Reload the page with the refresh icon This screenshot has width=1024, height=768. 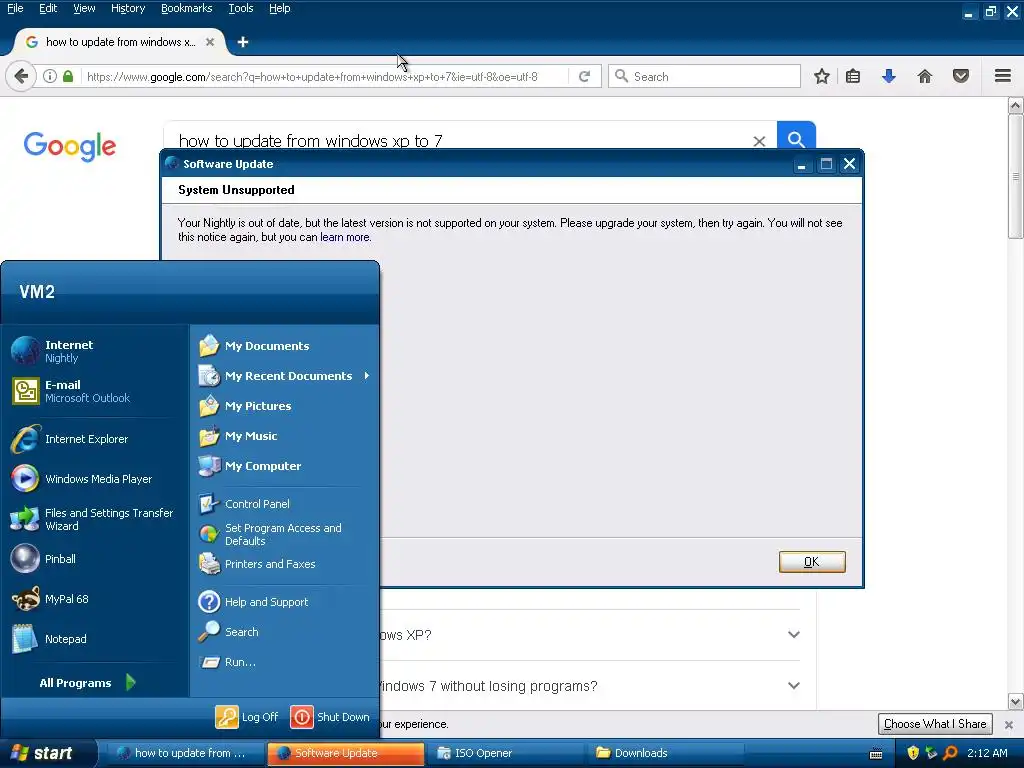584,76
